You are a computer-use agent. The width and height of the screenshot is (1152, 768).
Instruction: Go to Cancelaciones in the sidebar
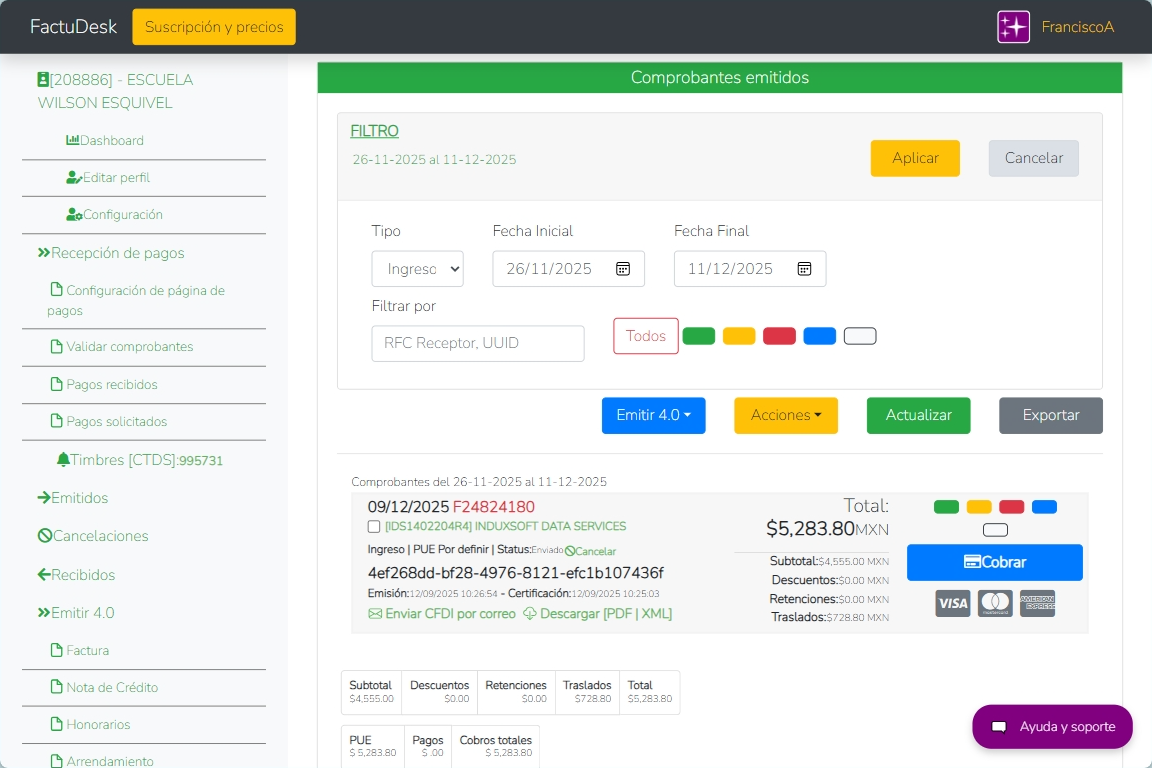(100, 536)
